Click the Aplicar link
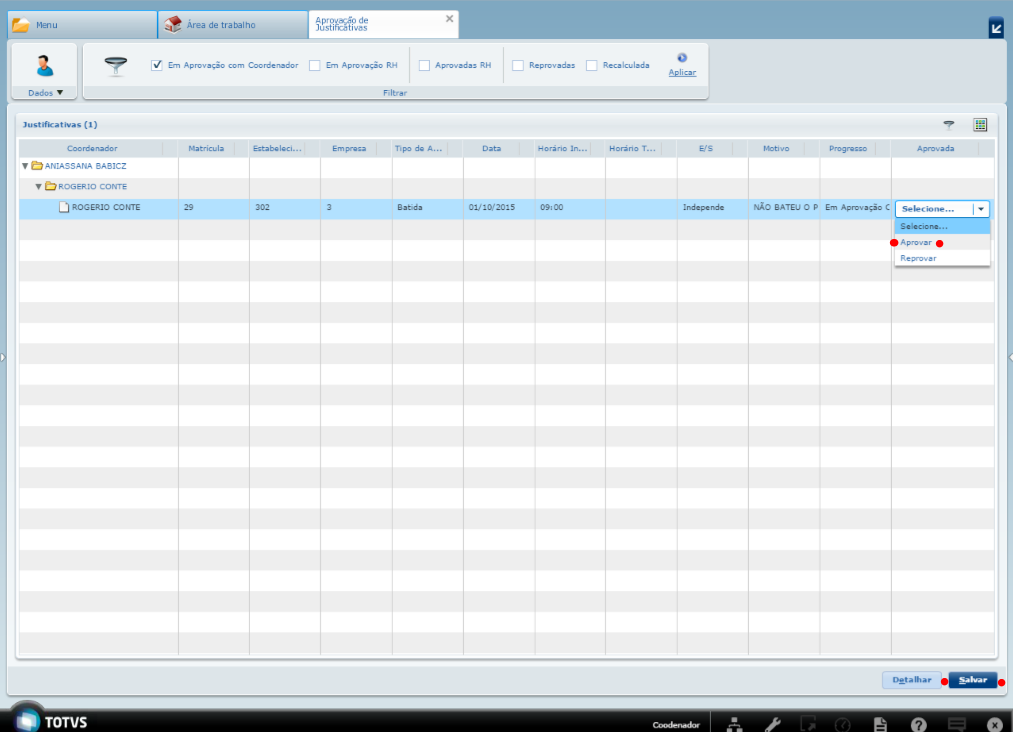 pos(682,72)
